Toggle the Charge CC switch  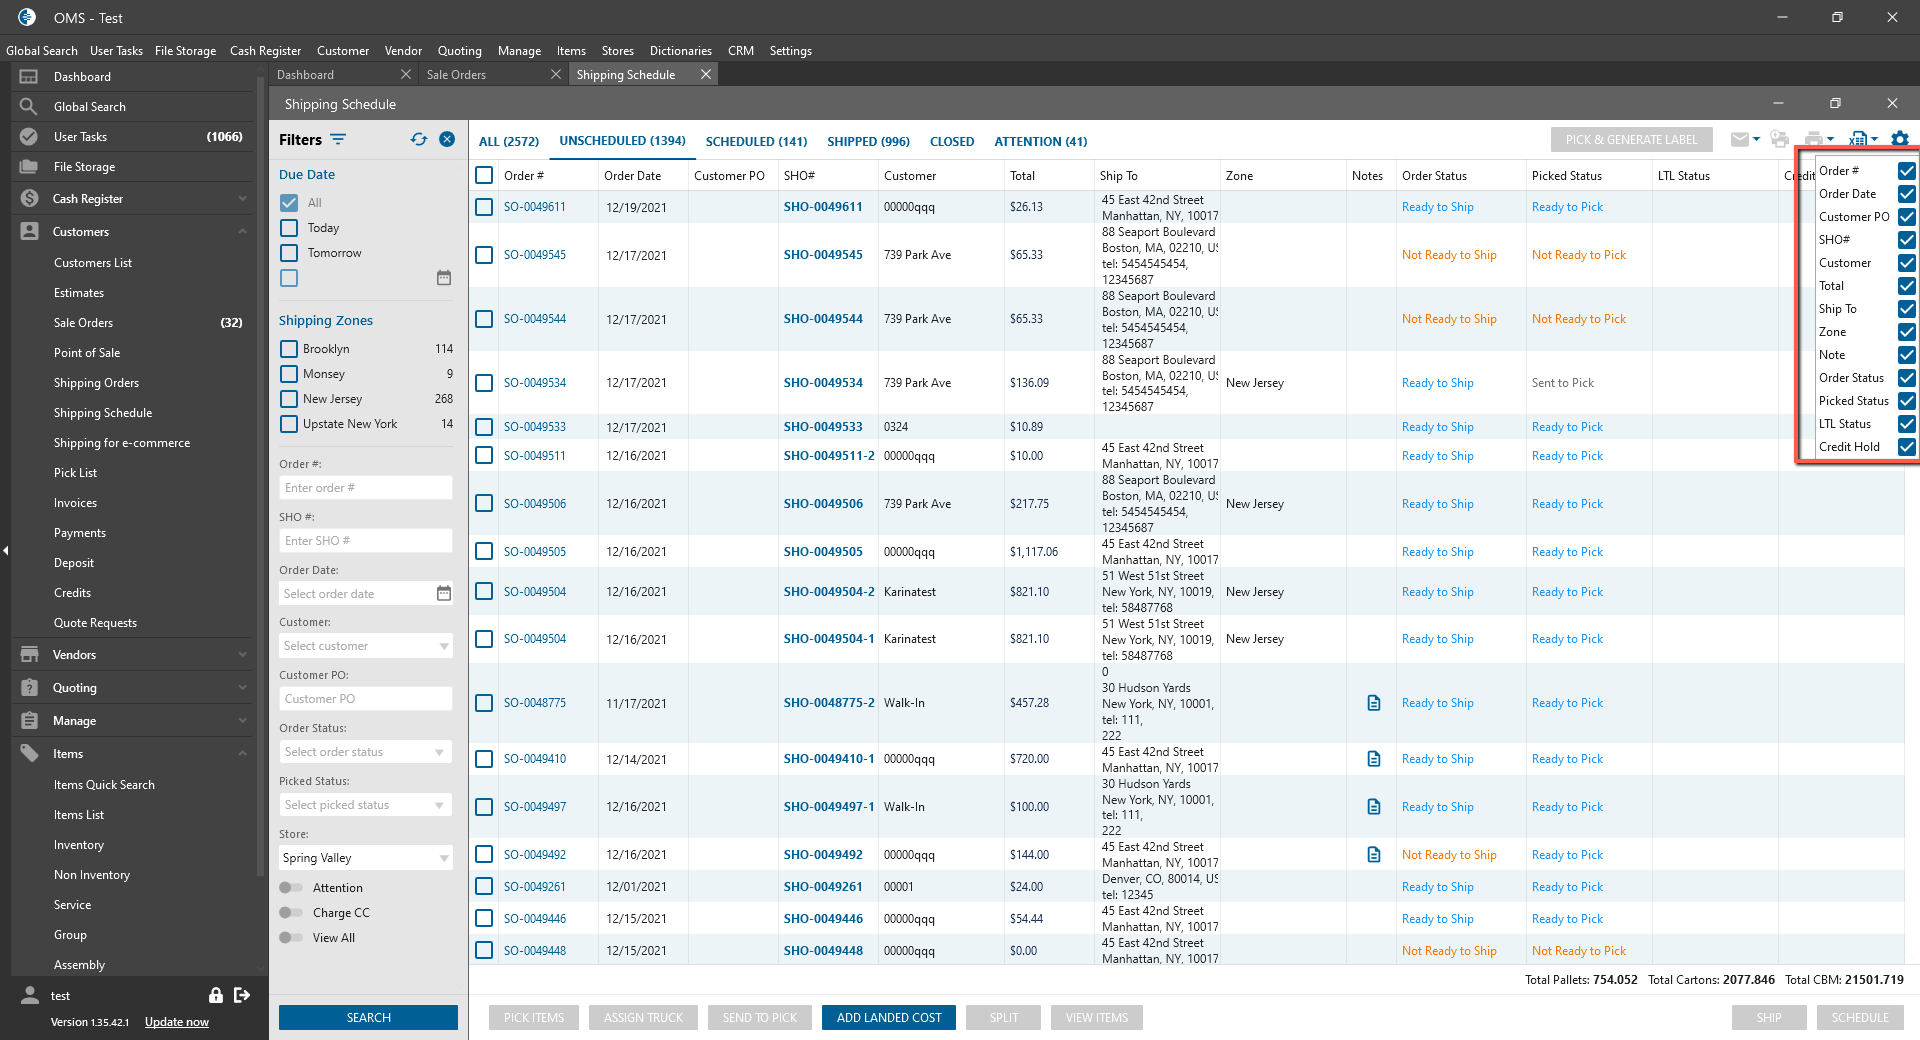click(x=291, y=913)
